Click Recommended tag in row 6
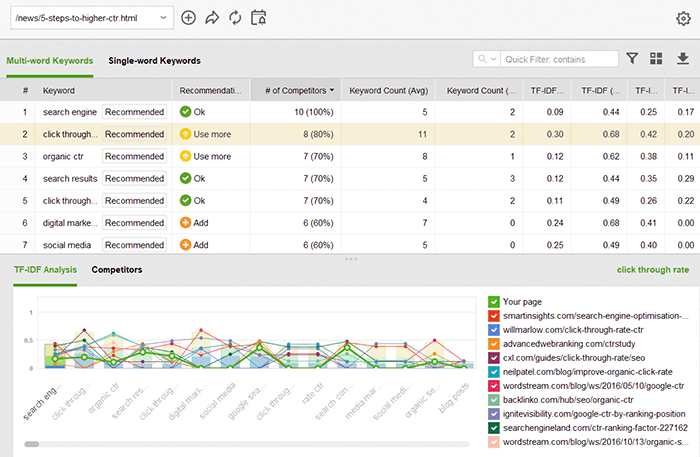 click(134, 222)
